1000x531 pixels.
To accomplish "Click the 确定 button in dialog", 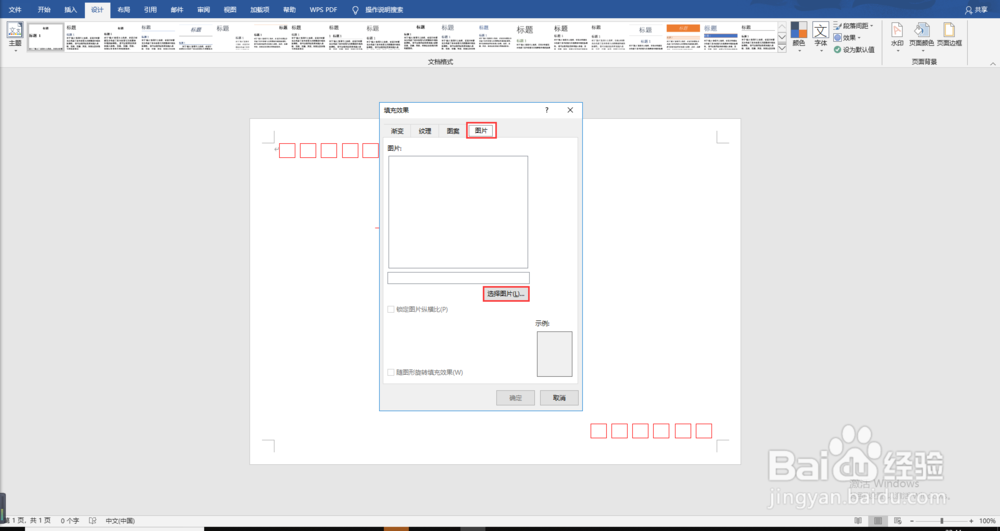I will (x=515, y=398).
